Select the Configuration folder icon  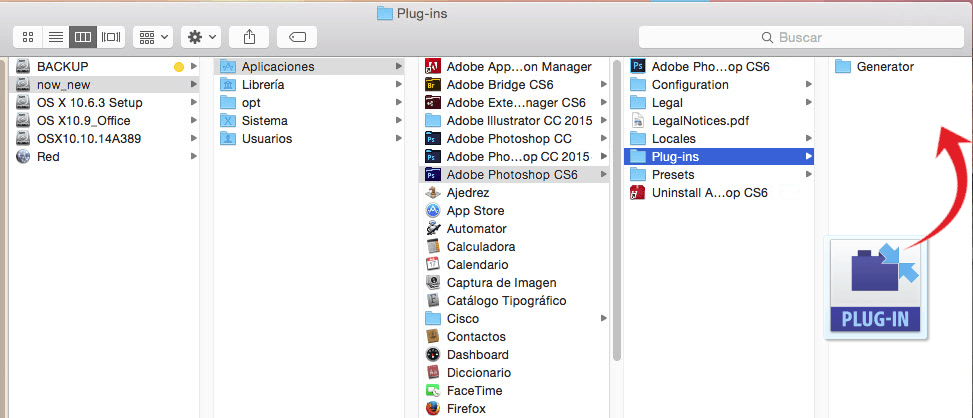tap(638, 84)
